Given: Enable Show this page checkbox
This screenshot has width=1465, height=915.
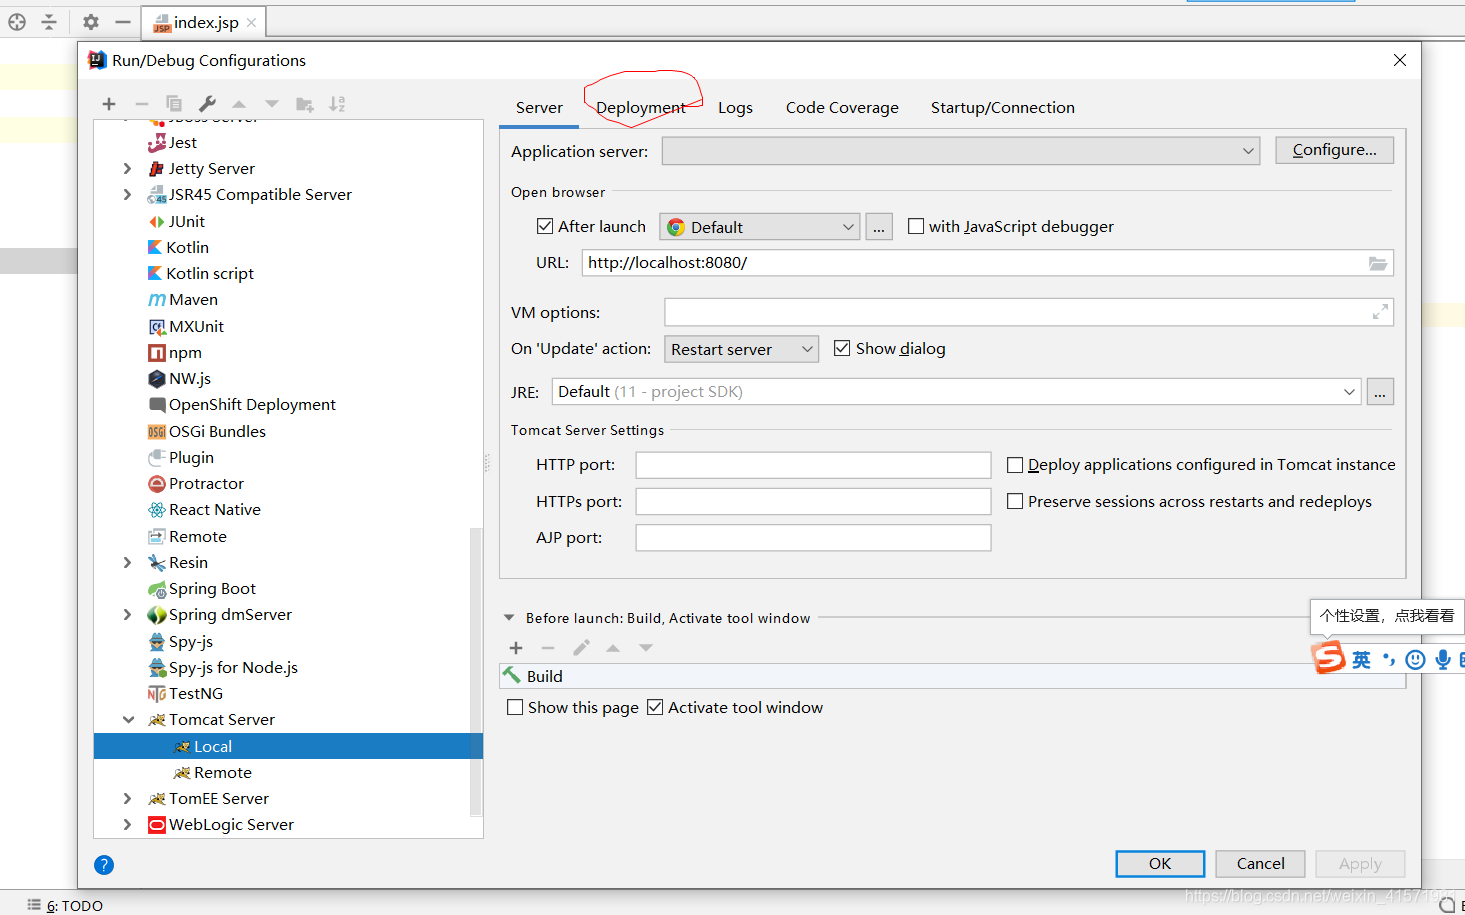Looking at the screenshot, I should (515, 707).
